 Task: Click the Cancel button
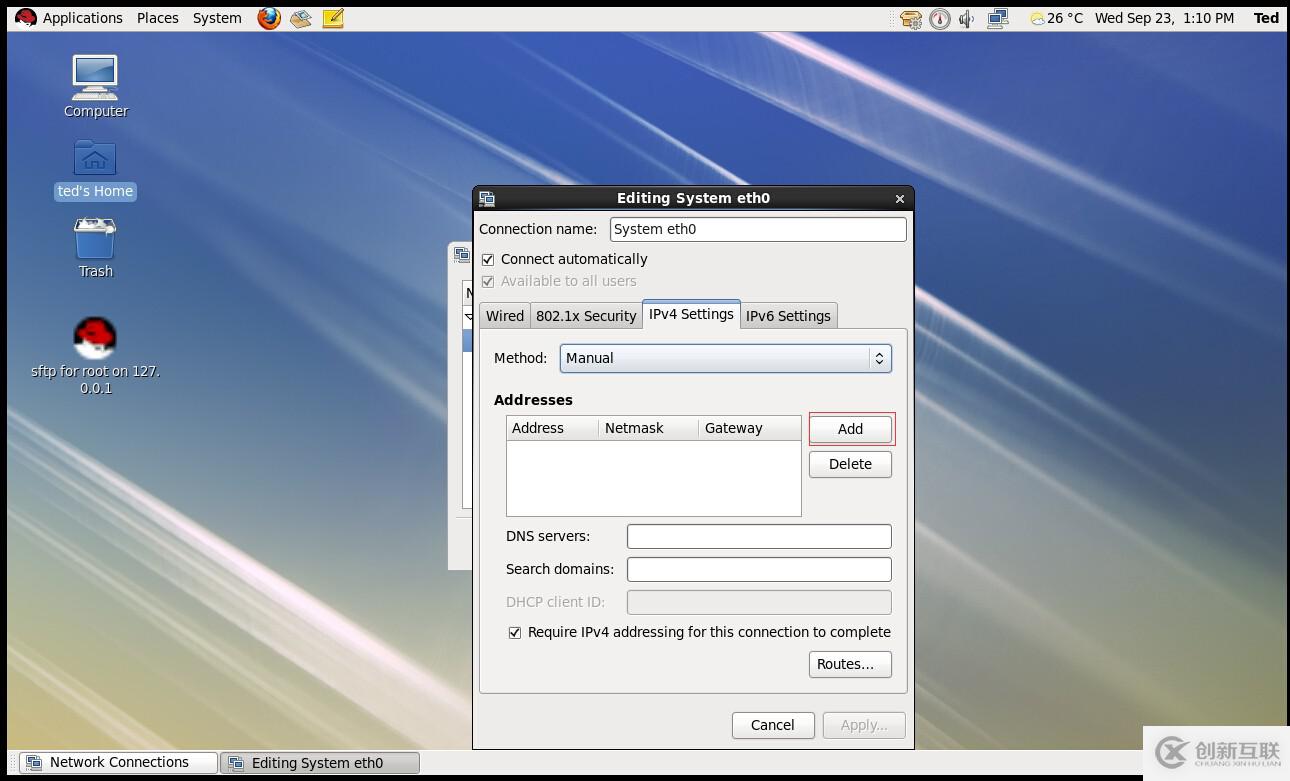773,725
